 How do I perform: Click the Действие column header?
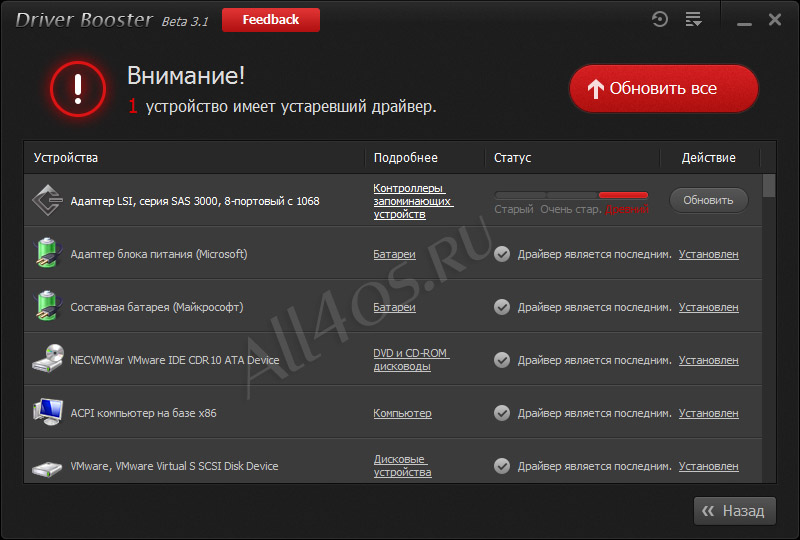click(x=709, y=158)
